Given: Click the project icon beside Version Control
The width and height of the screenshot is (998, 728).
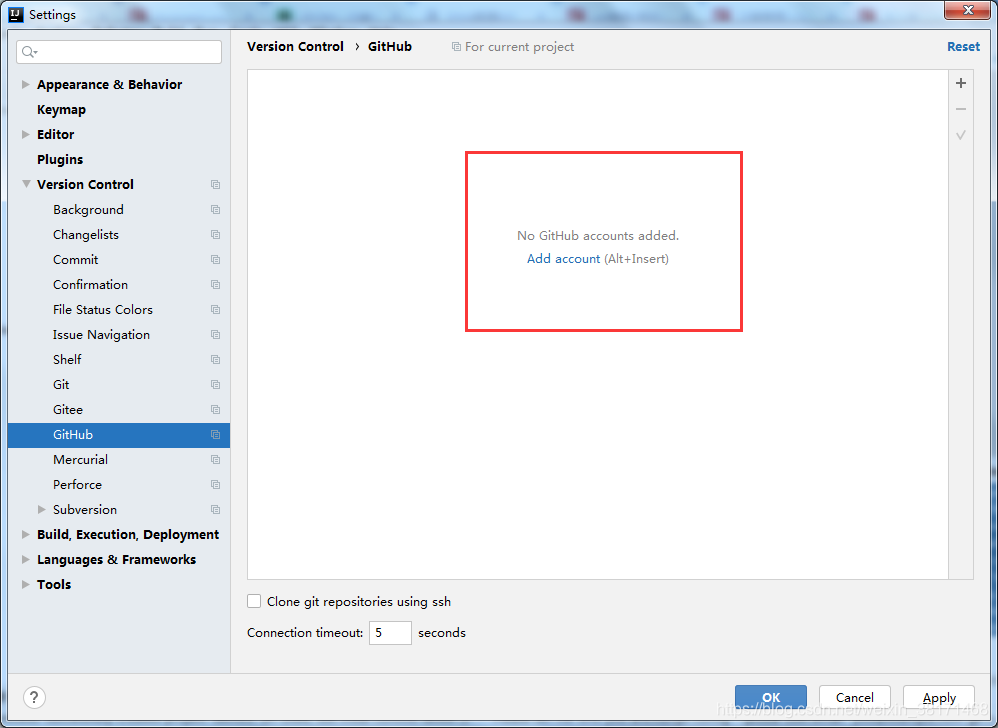Looking at the screenshot, I should click(215, 185).
